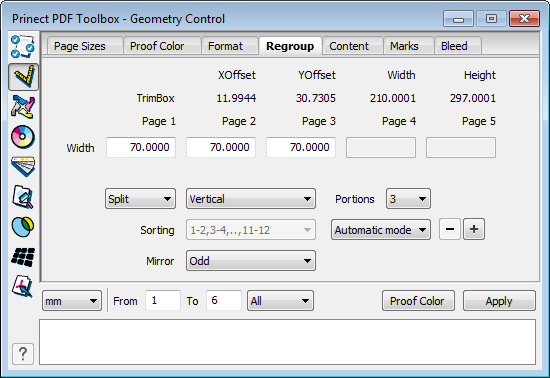
Task: Click the Apply button
Action: (x=499, y=301)
